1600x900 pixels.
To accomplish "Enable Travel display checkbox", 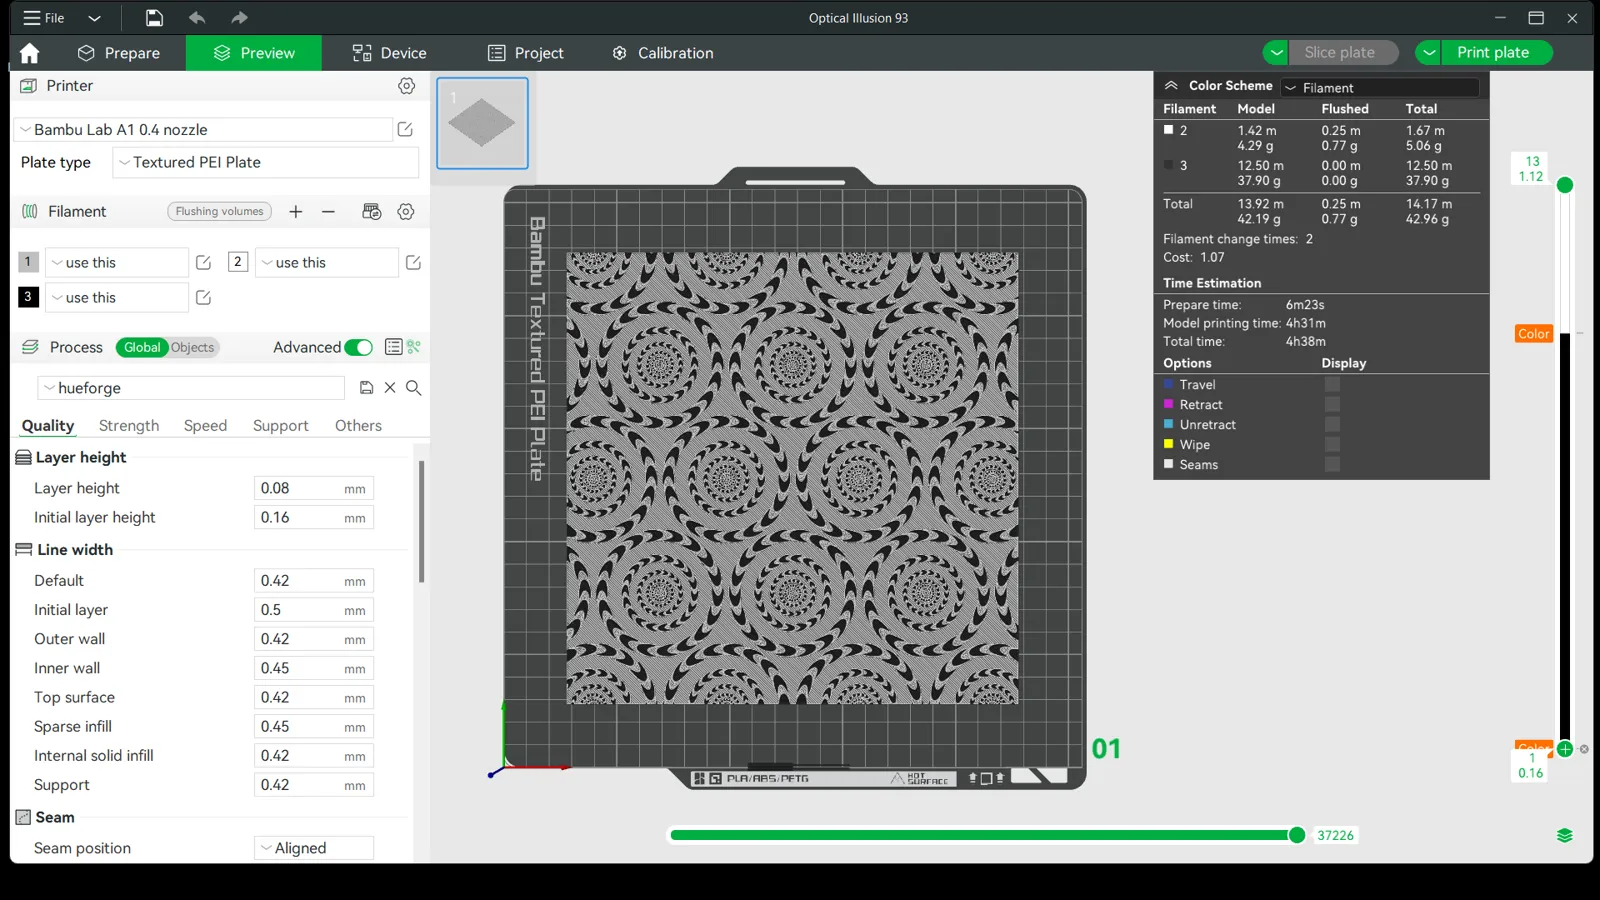I will (1332, 384).
